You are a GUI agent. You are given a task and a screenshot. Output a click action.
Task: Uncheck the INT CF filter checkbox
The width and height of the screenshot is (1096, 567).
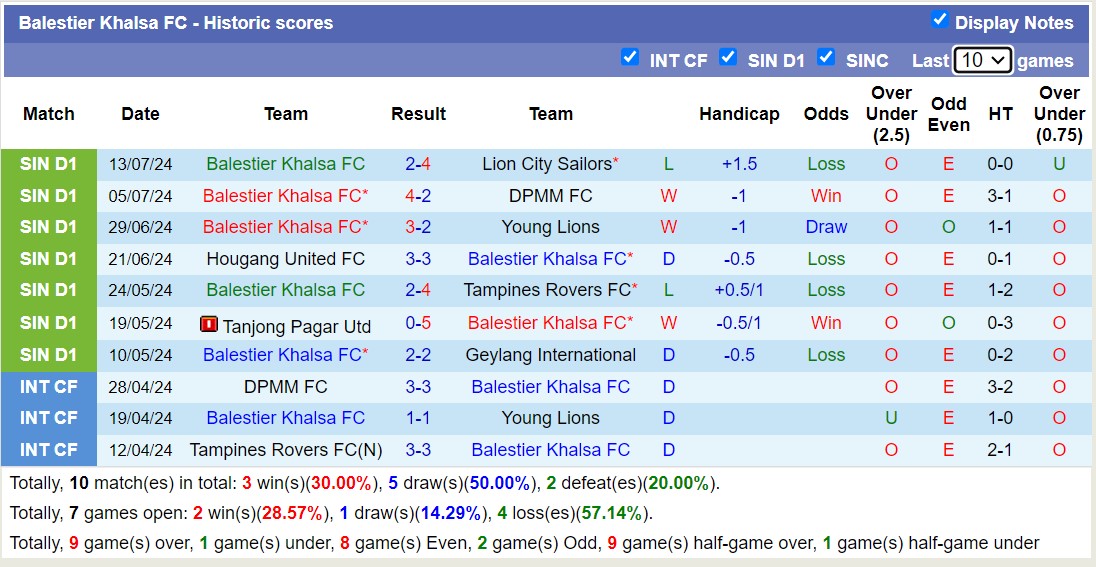coord(629,57)
